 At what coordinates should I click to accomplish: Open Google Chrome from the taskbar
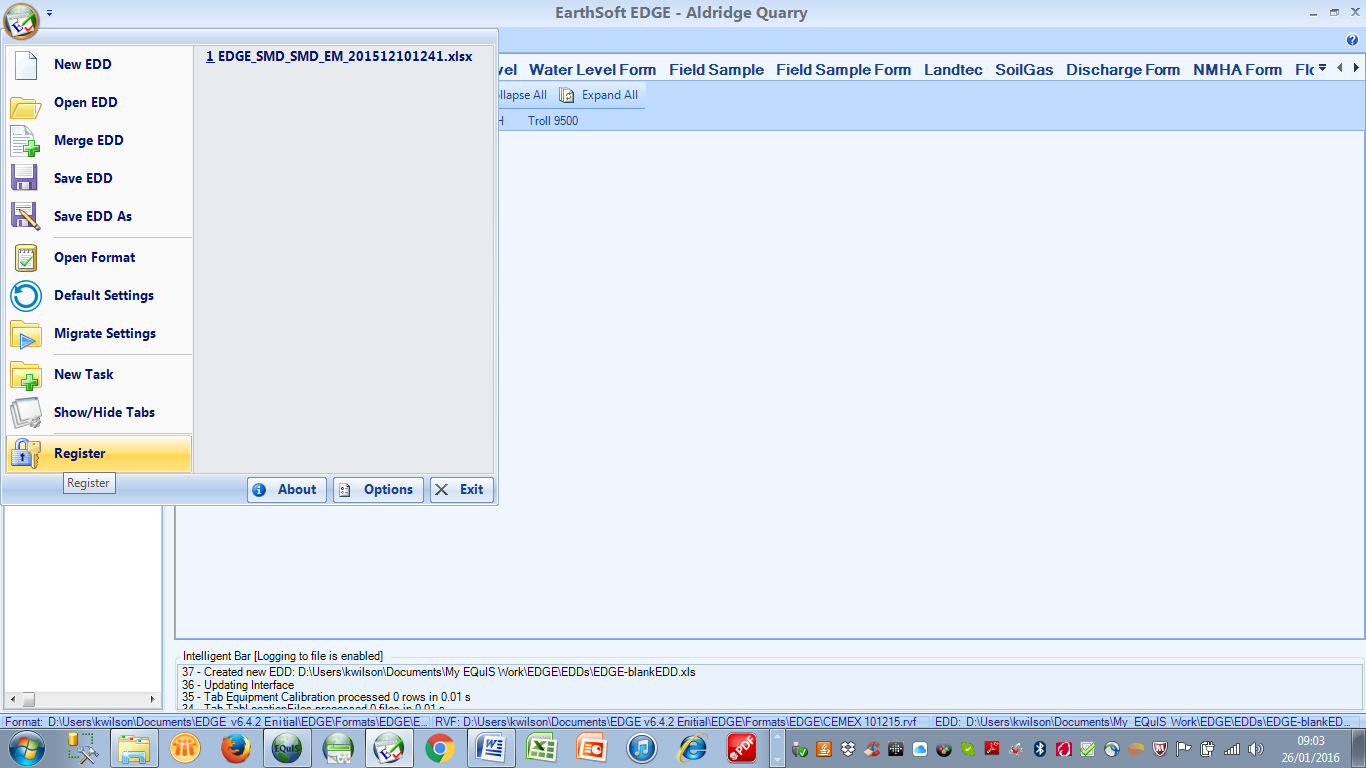click(440, 748)
